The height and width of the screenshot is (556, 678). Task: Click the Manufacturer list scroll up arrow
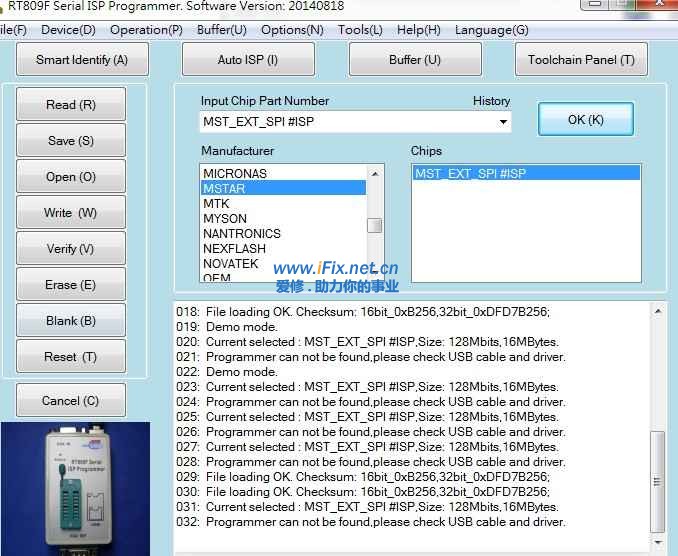375,174
